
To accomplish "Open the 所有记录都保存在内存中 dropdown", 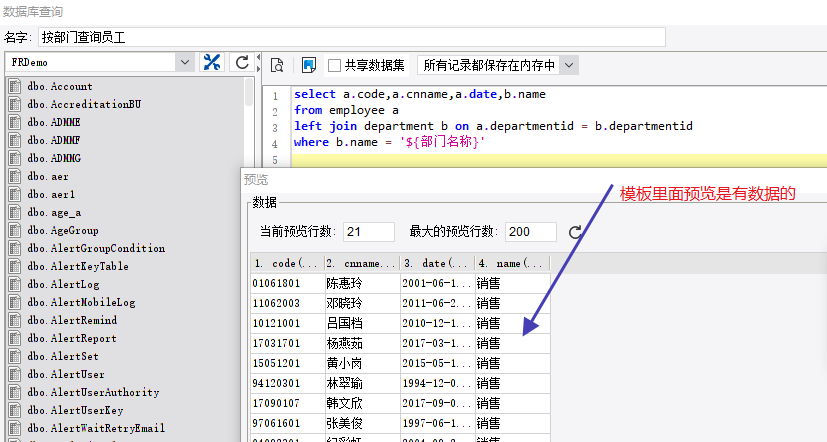I will coord(568,65).
